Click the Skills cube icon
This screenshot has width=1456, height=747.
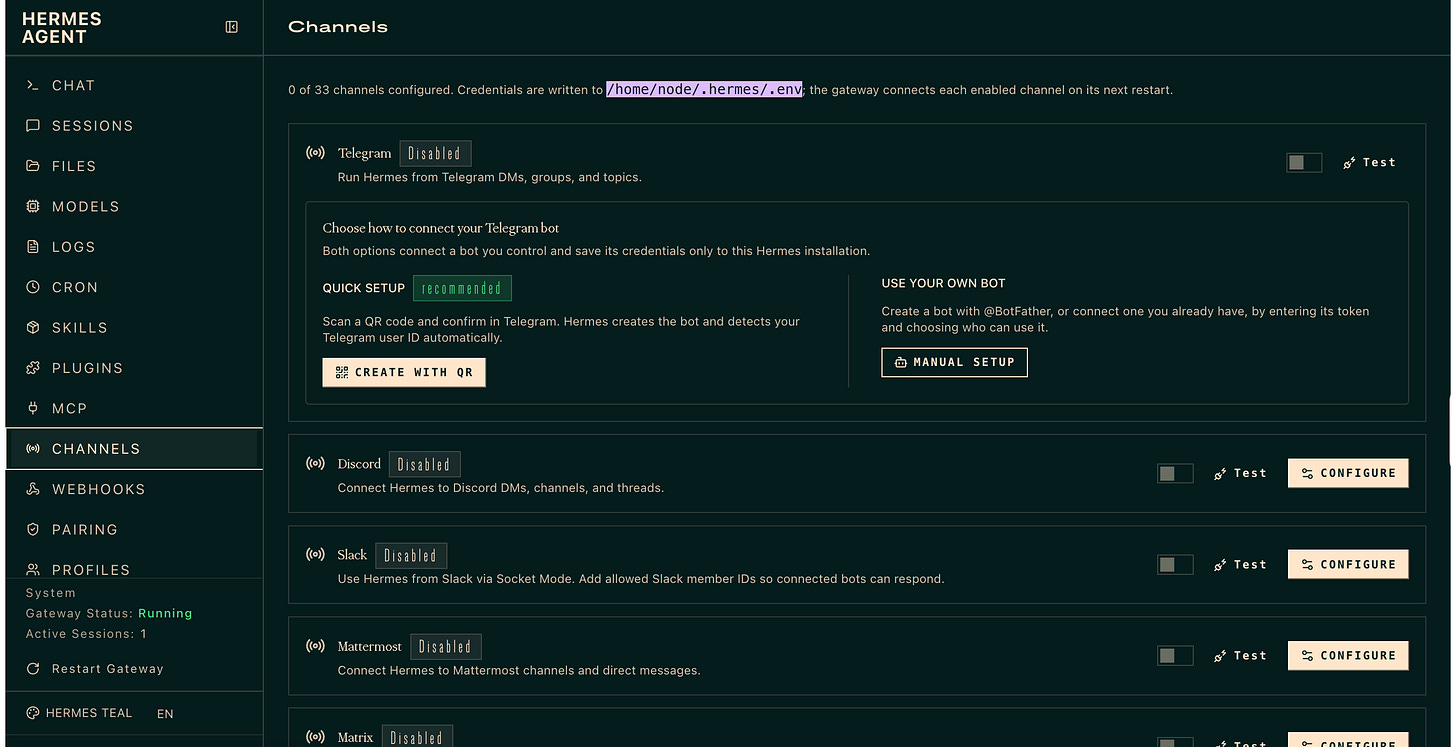click(33, 328)
